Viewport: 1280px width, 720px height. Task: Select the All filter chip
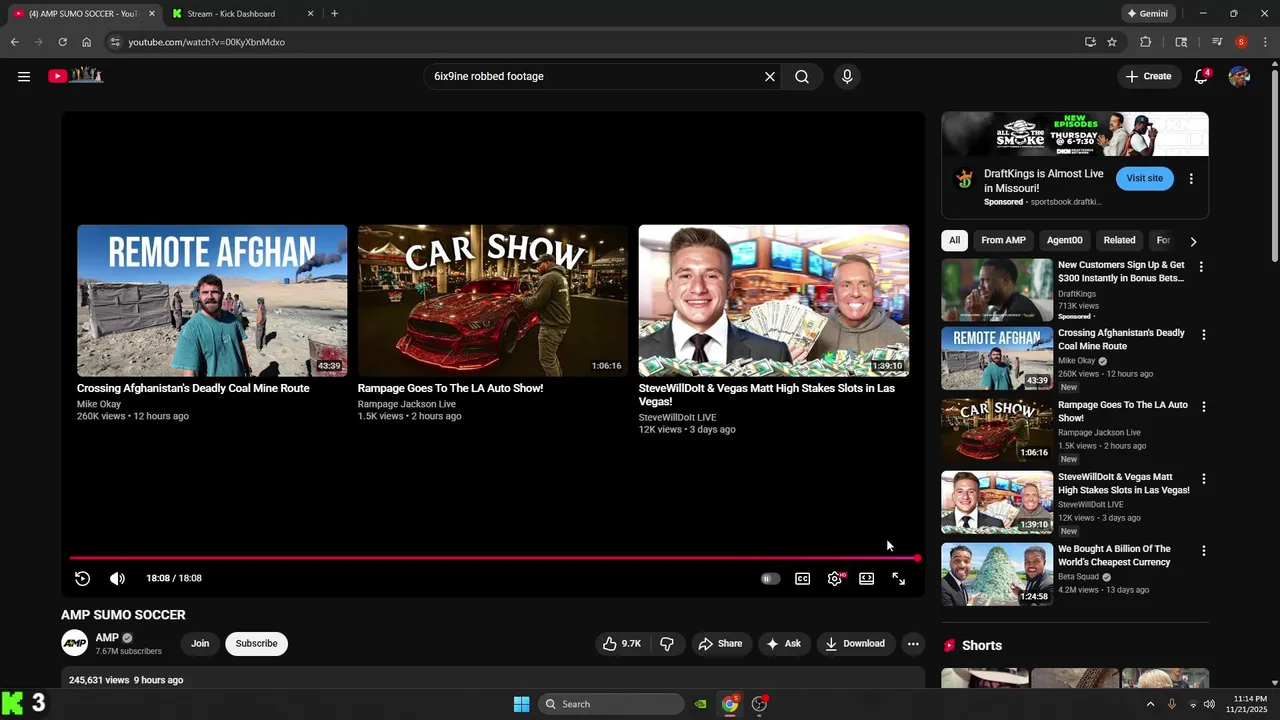955,240
